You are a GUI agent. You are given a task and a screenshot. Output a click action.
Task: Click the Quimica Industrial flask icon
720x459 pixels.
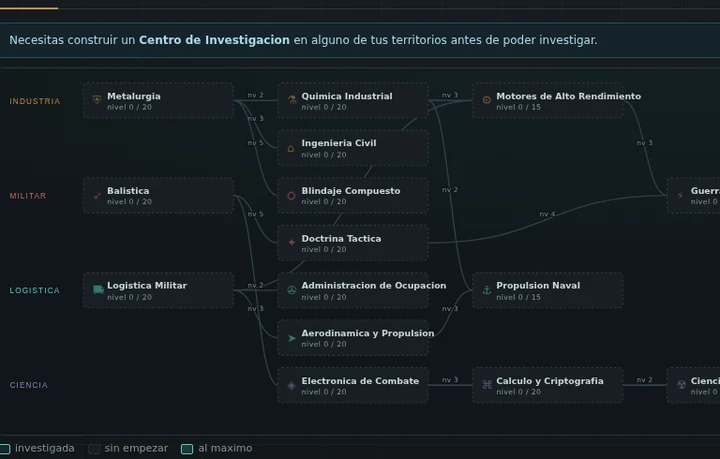(292, 100)
